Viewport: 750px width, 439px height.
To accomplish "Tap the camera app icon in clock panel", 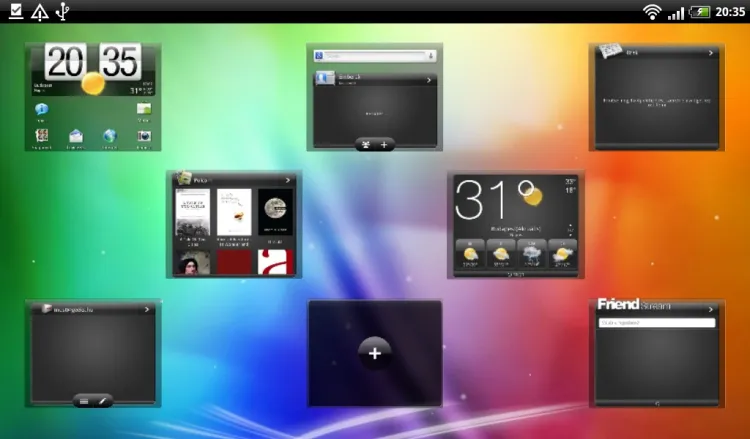I will click(x=144, y=136).
